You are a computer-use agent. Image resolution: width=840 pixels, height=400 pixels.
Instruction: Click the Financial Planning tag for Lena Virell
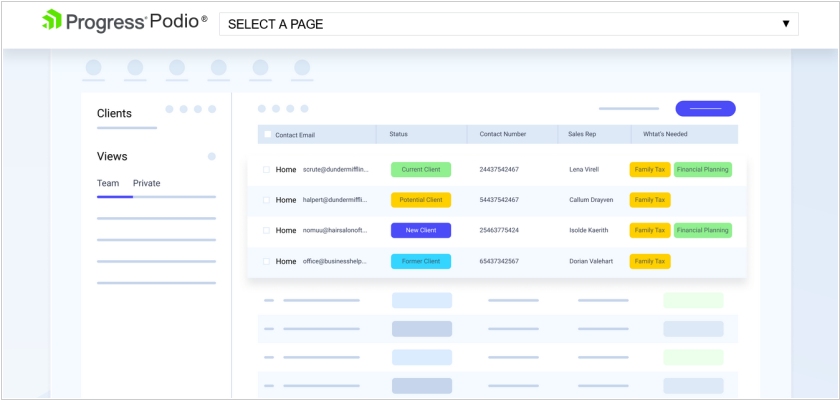point(702,170)
